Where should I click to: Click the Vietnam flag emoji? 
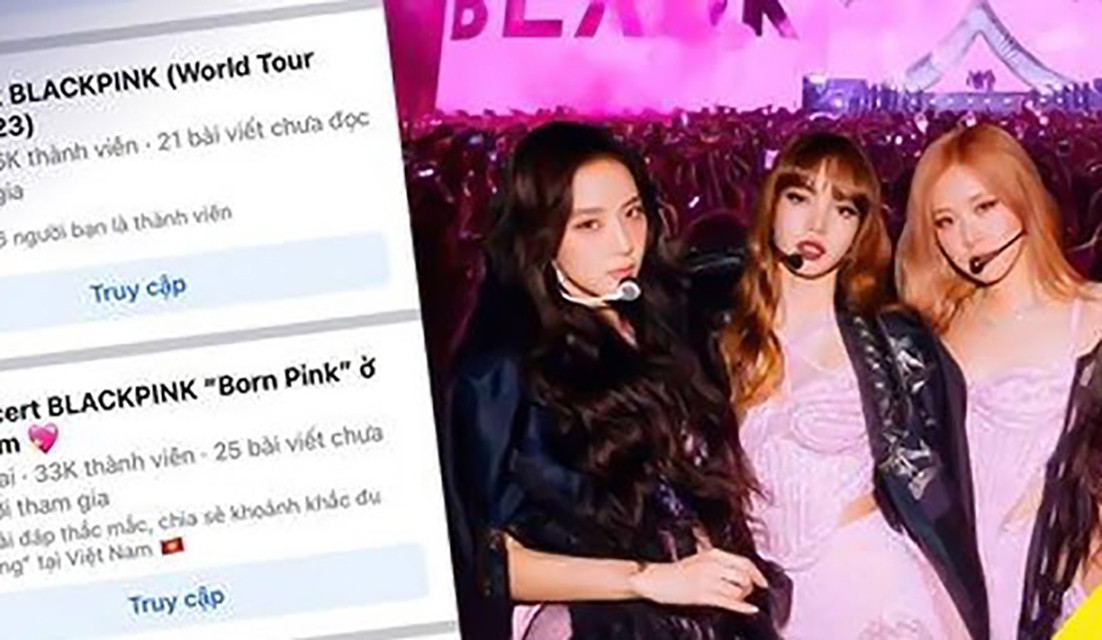pyautogui.click(x=173, y=544)
